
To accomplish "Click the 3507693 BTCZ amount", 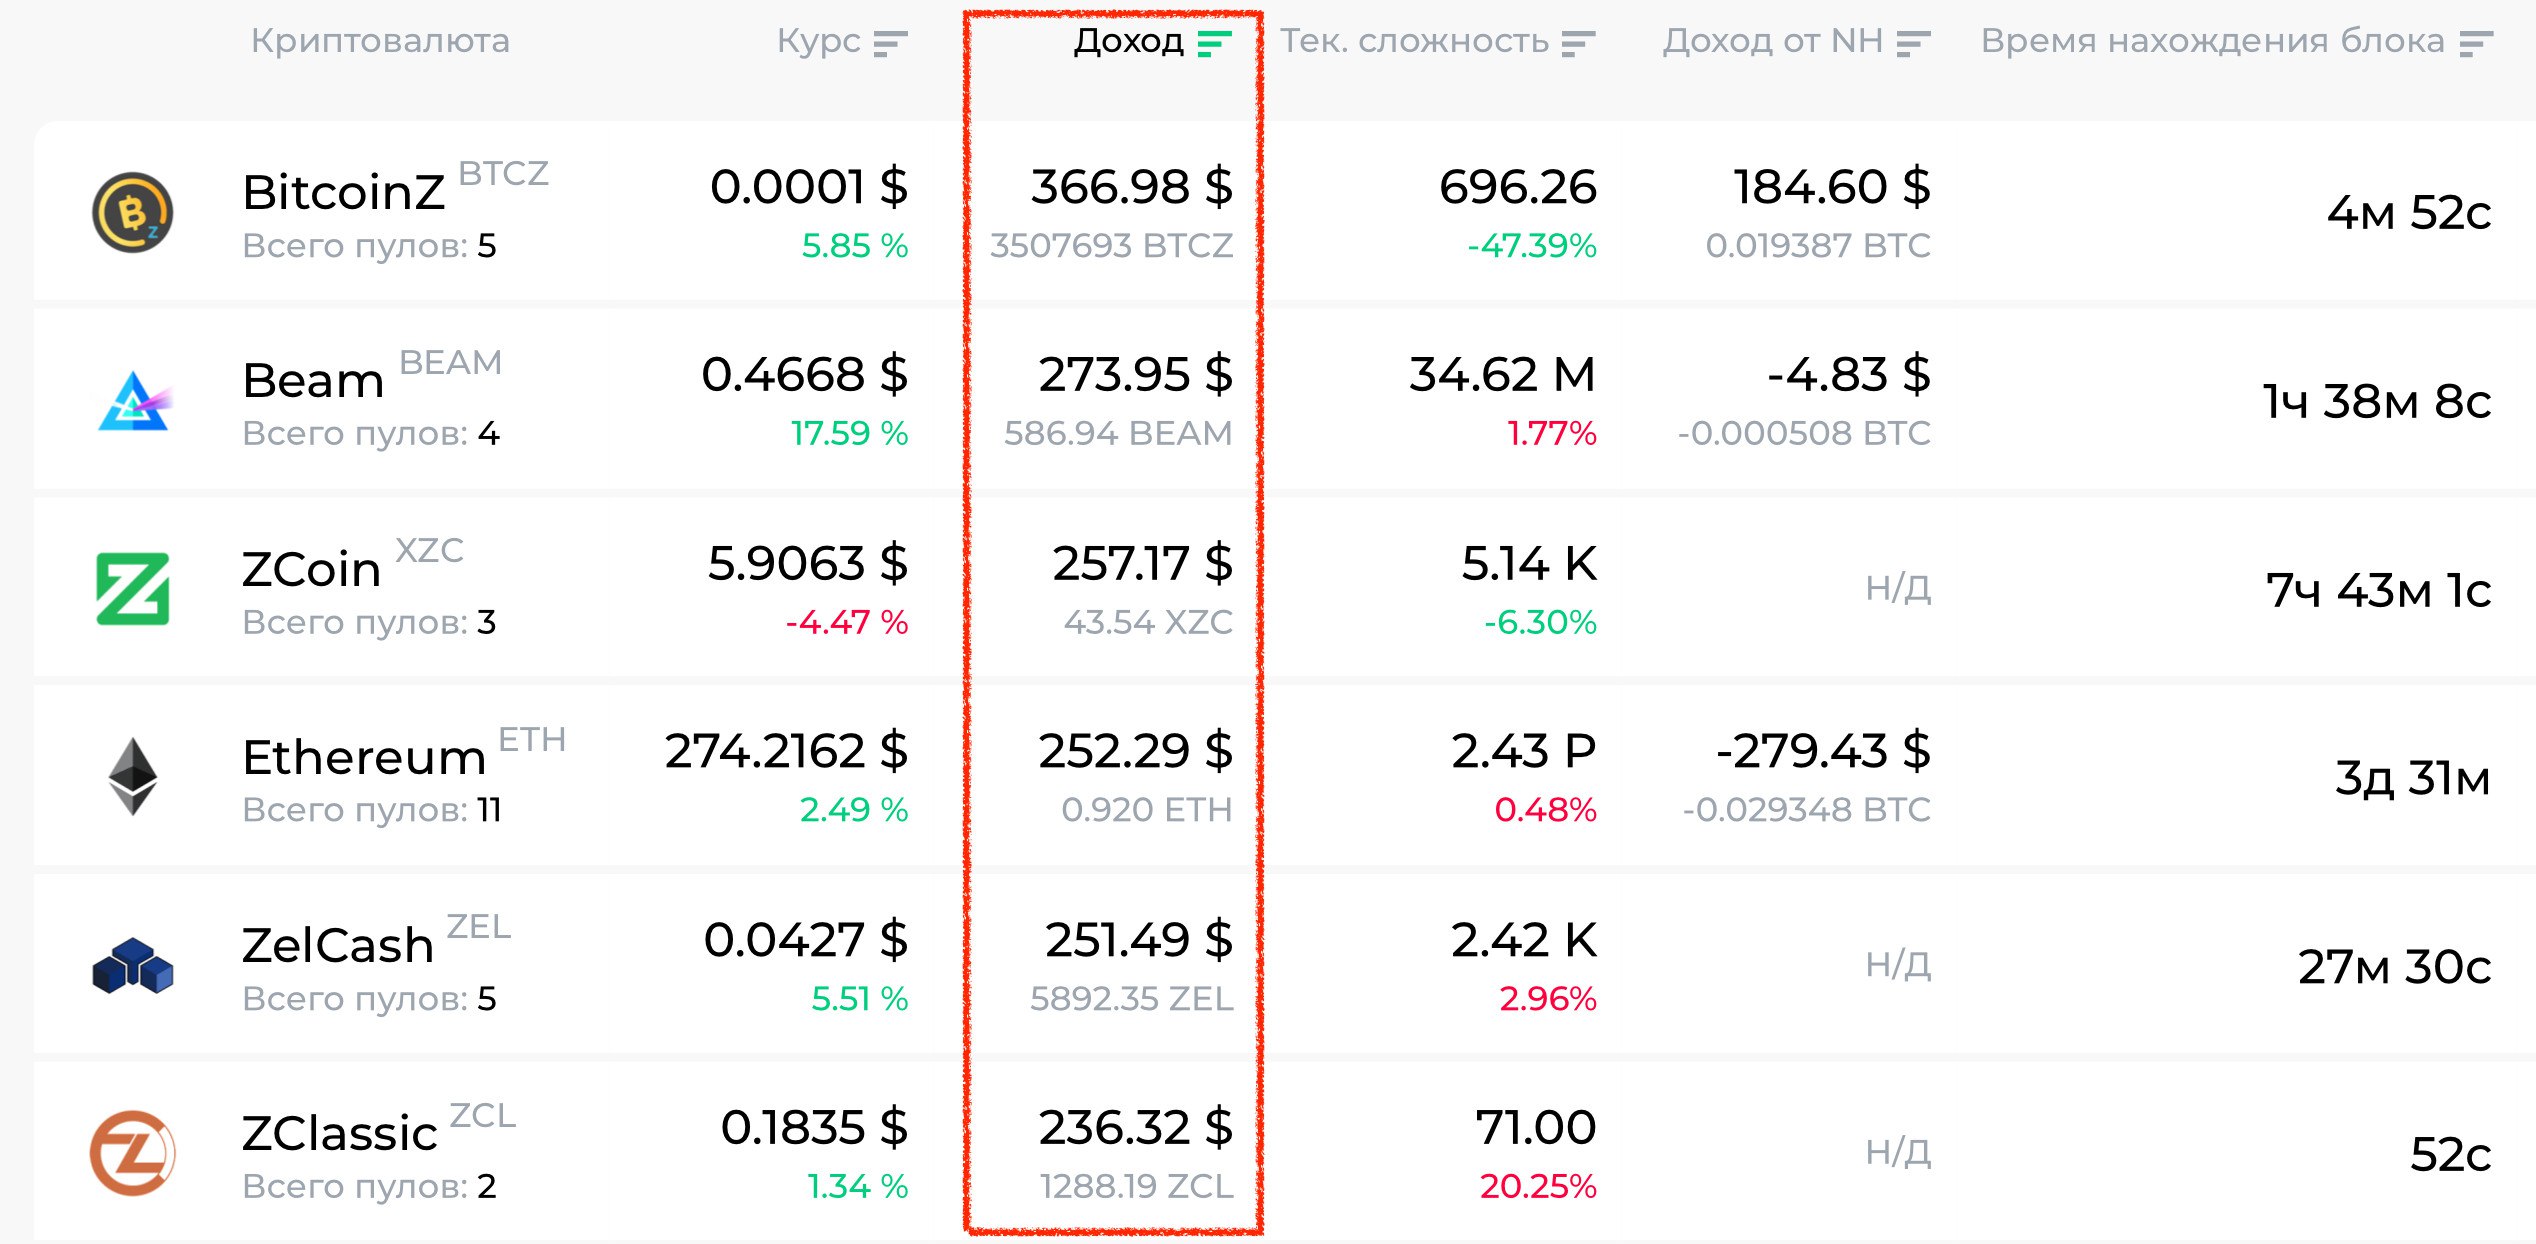I will pos(1111,246).
